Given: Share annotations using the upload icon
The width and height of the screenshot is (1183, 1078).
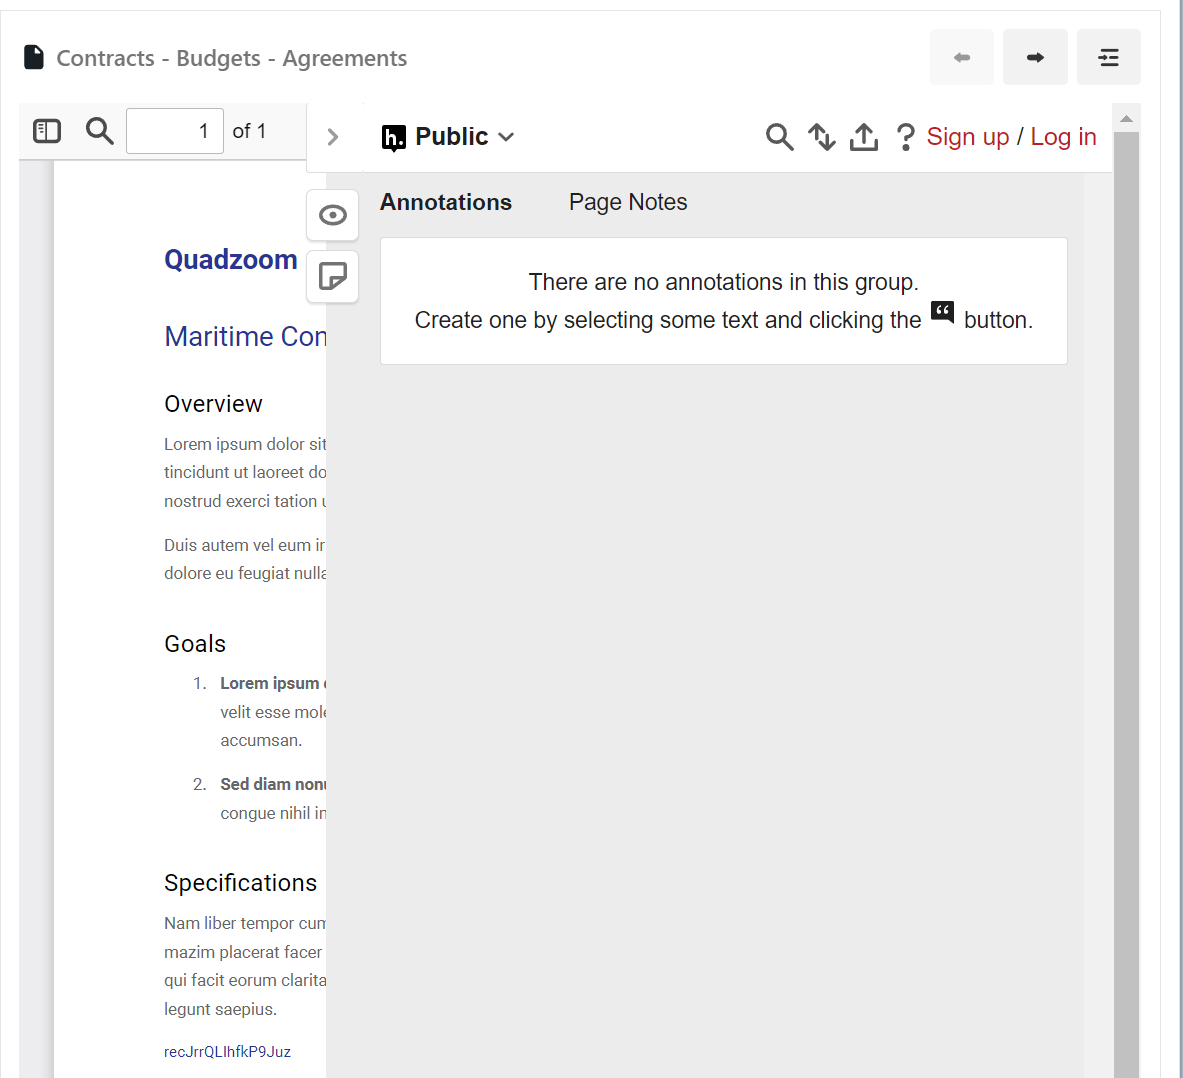Looking at the screenshot, I should 864,137.
